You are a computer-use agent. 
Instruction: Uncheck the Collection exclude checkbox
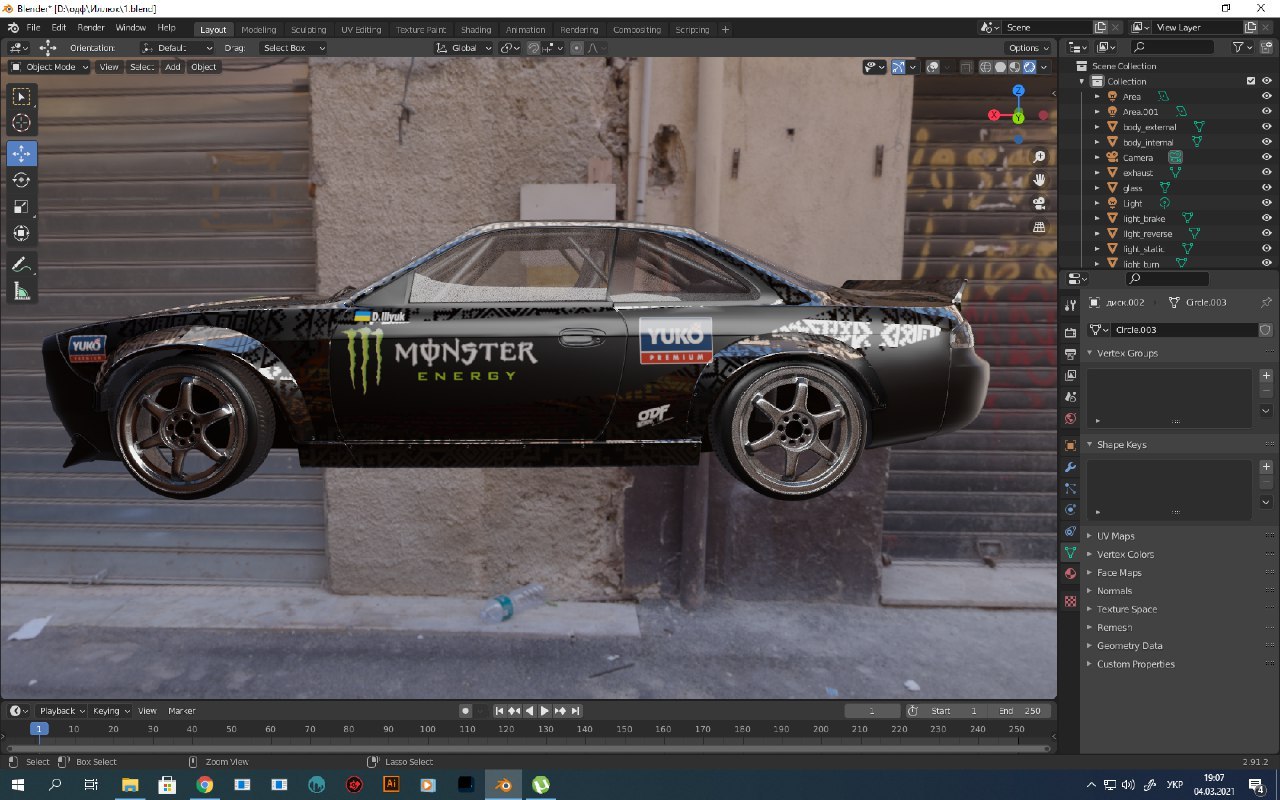pos(1250,81)
